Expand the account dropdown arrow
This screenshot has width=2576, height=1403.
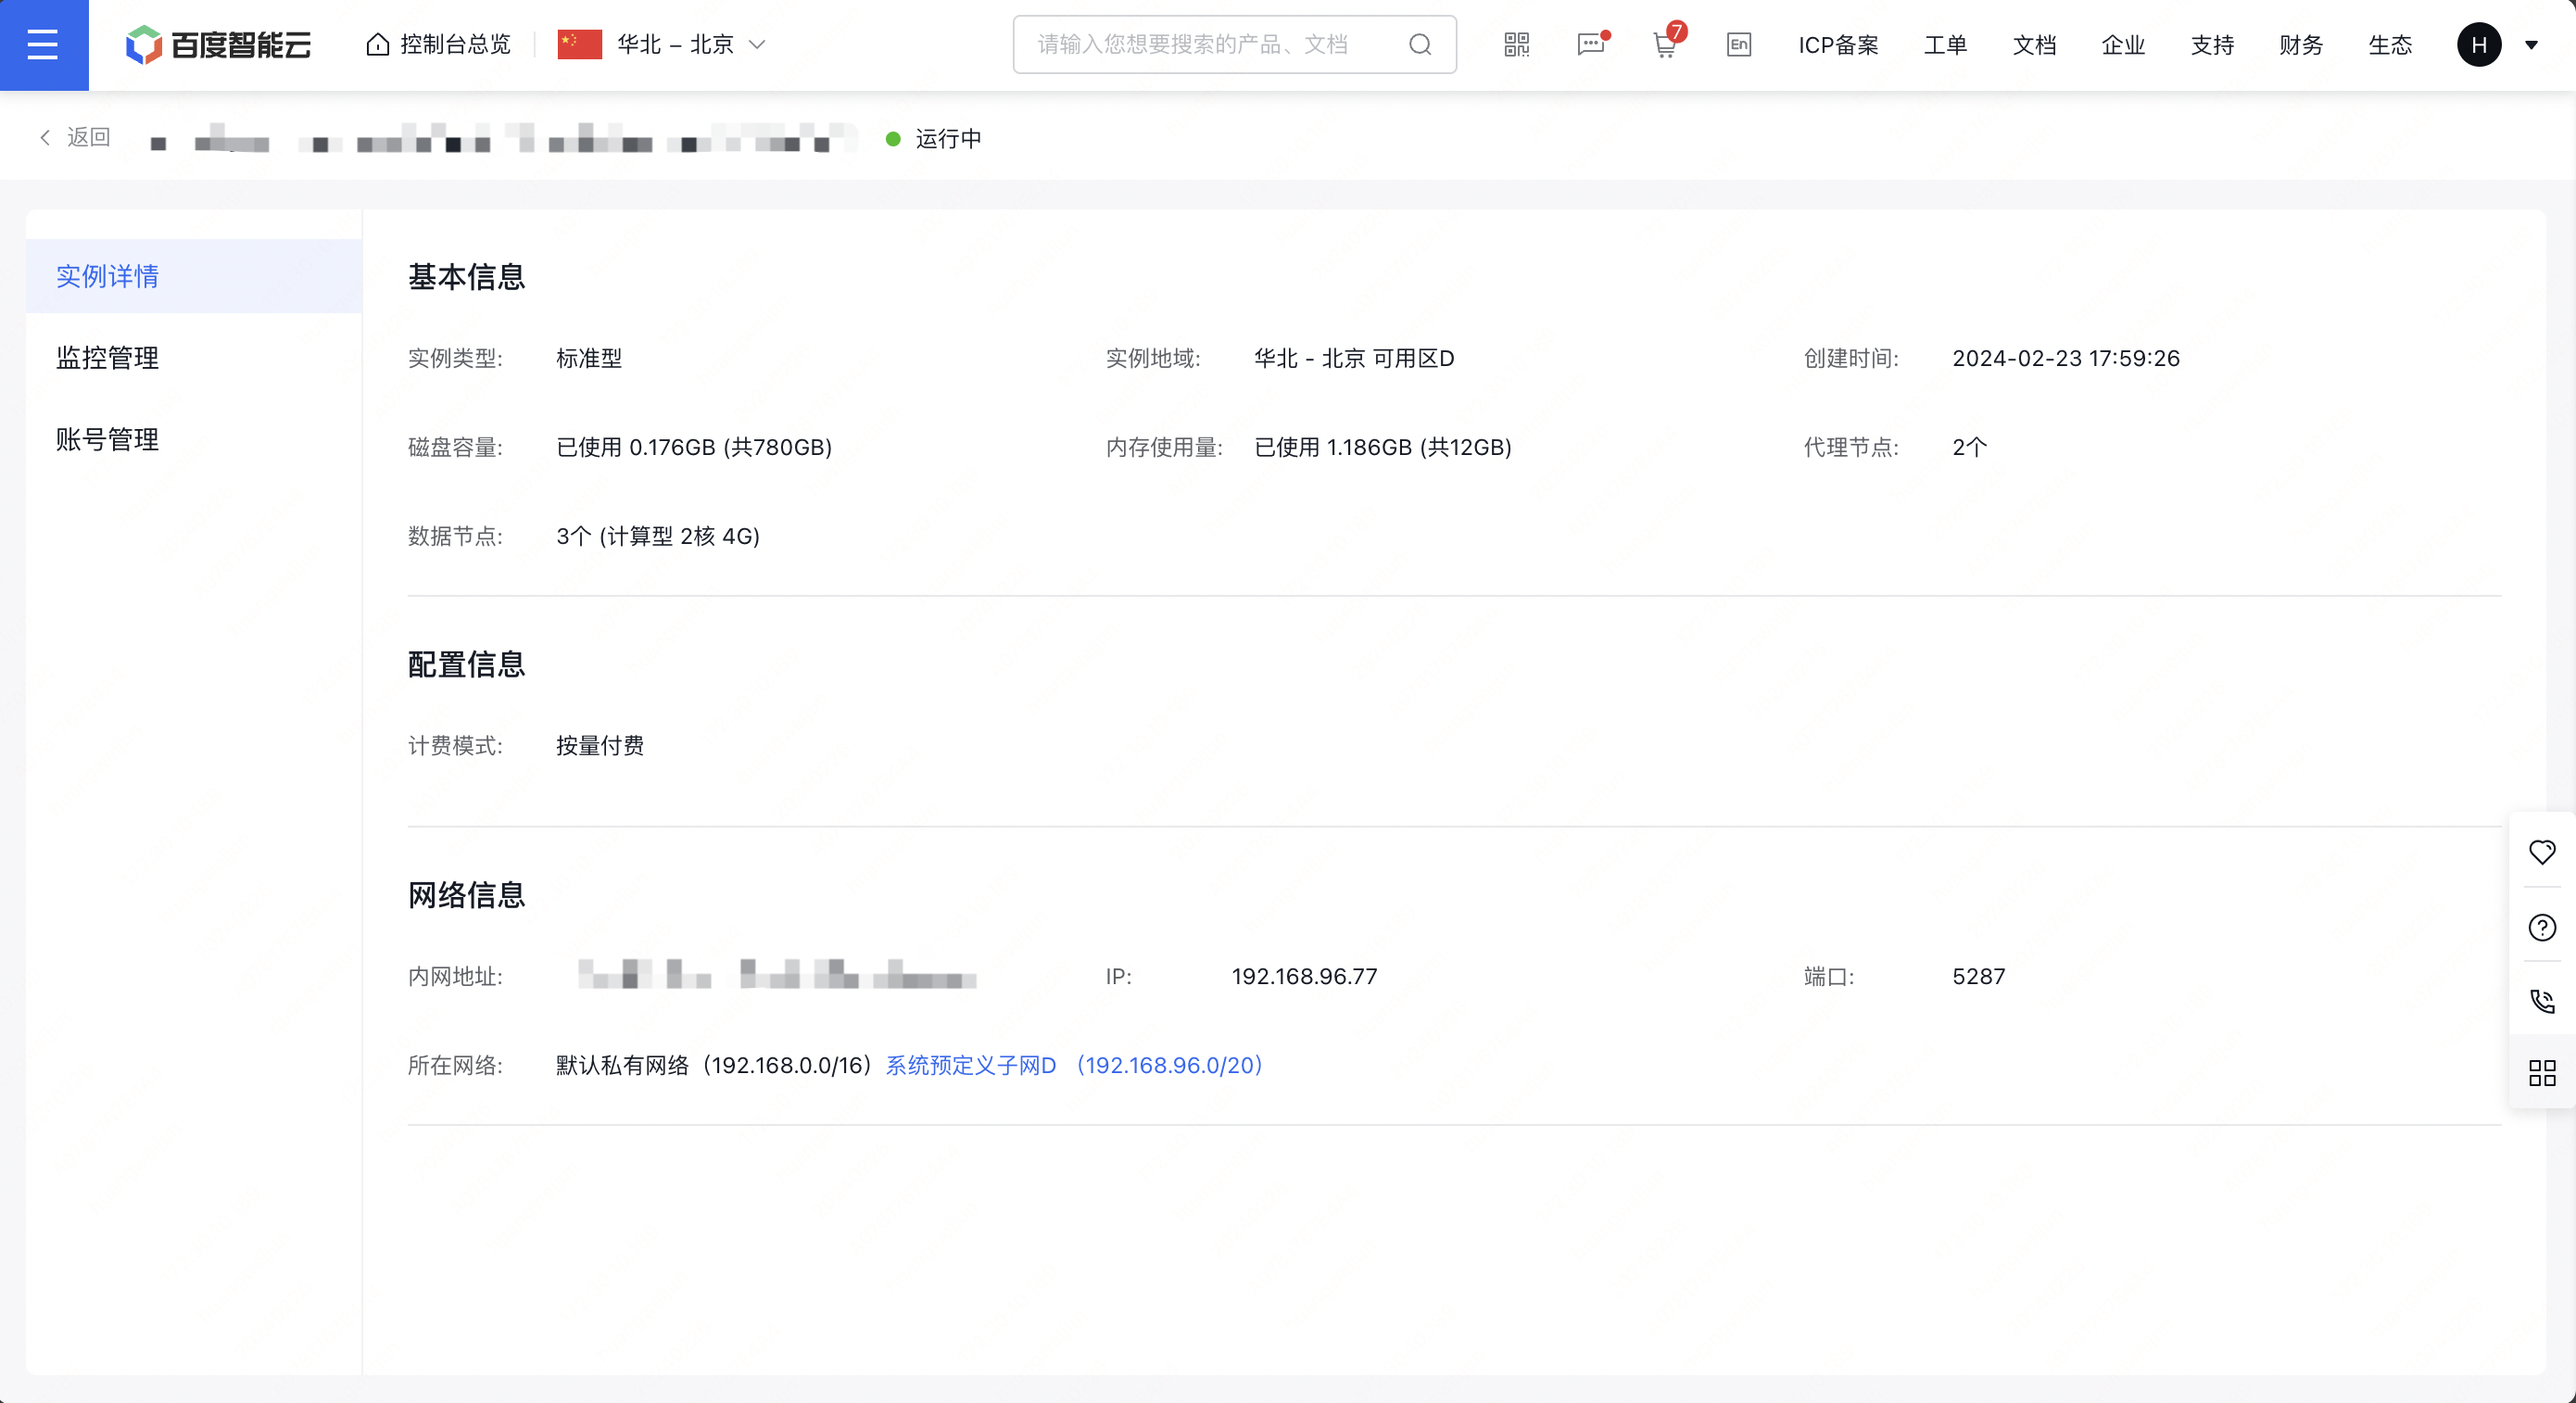click(2531, 45)
